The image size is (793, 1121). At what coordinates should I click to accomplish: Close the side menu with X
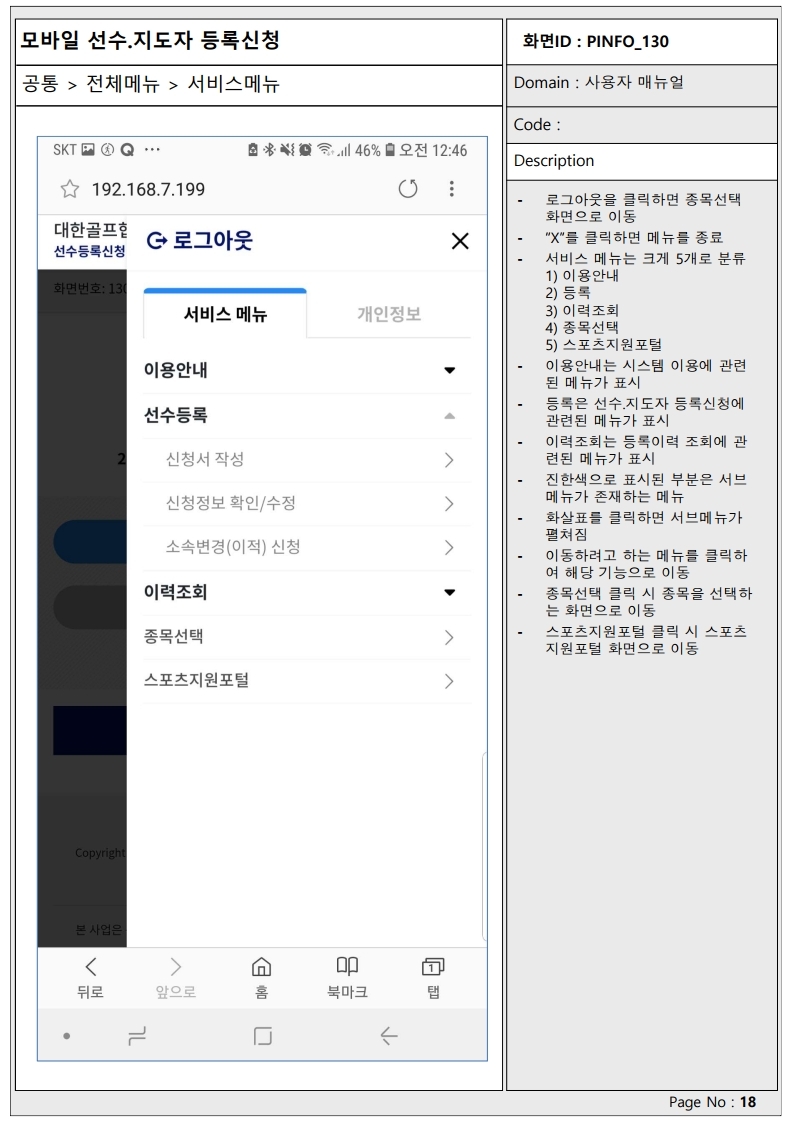coord(460,241)
